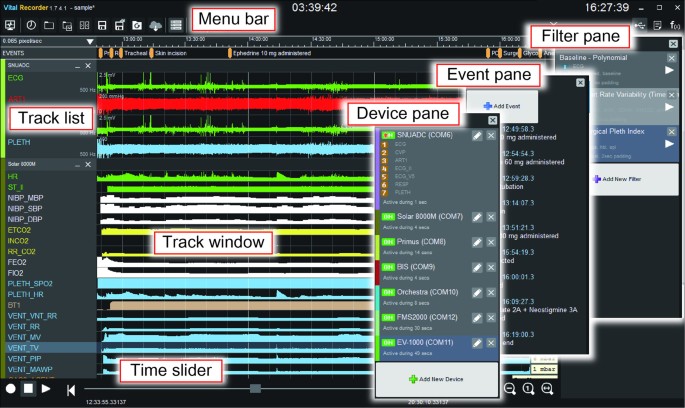685x408 pixels.
Task: Remove the Baseline - Polynomial filter
Action: pos(671,58)
